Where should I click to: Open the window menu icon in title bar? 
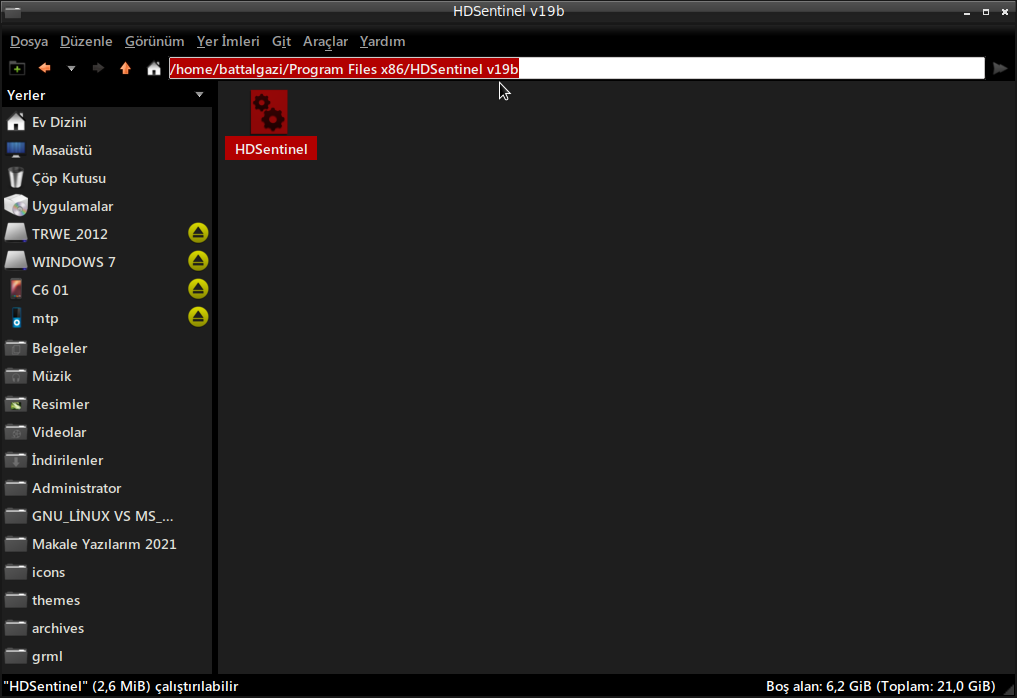tap(12, 12)
